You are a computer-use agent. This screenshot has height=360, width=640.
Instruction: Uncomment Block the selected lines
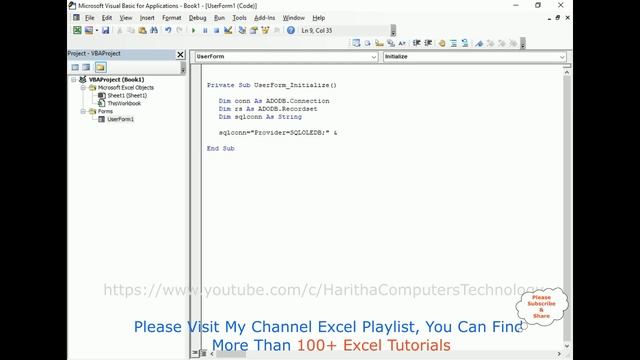[465, 43]
